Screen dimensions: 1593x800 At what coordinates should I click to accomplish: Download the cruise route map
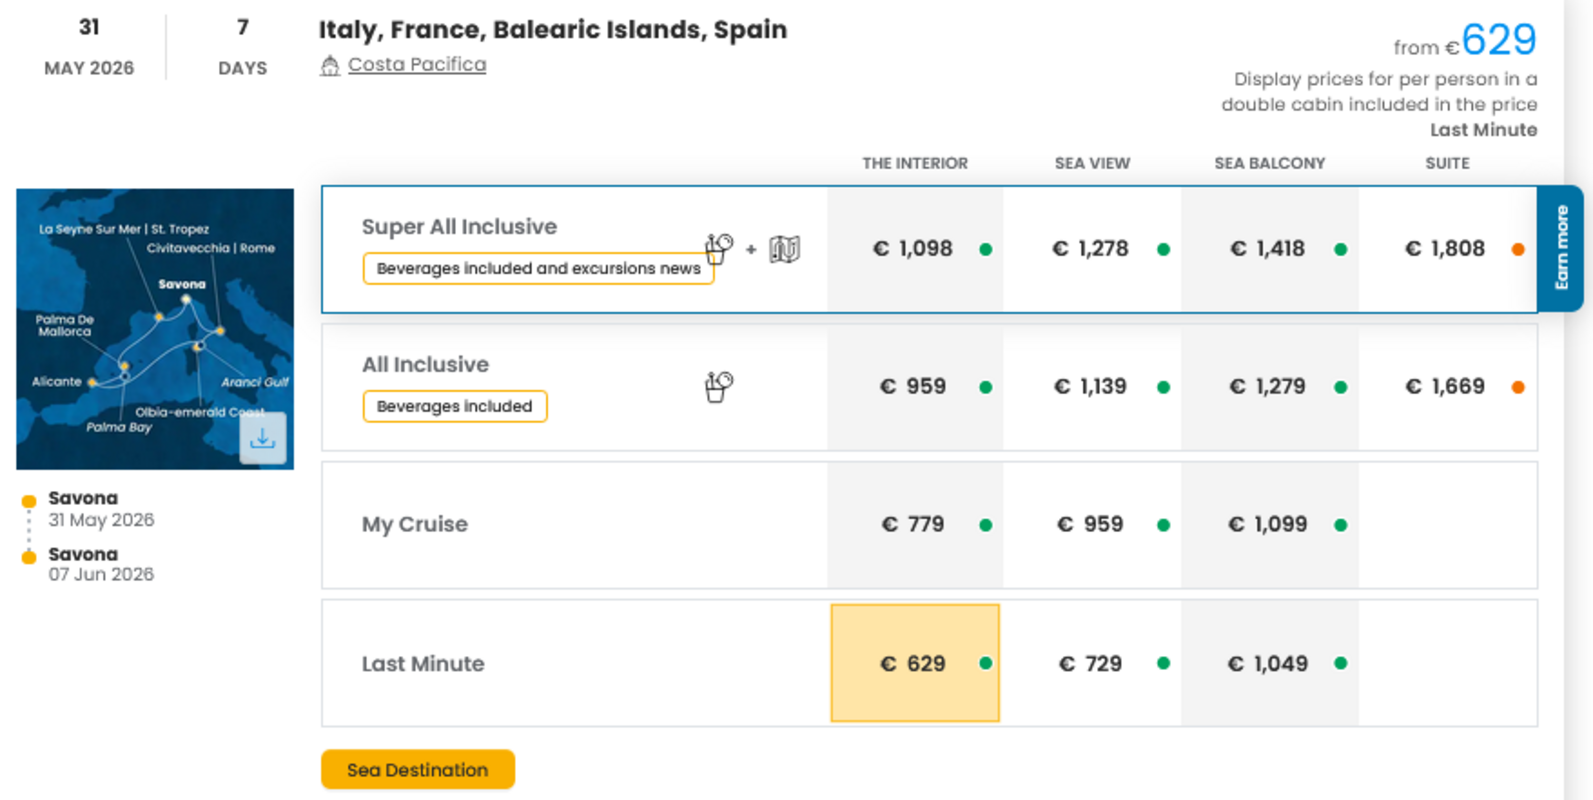click(x=262, y=438)
